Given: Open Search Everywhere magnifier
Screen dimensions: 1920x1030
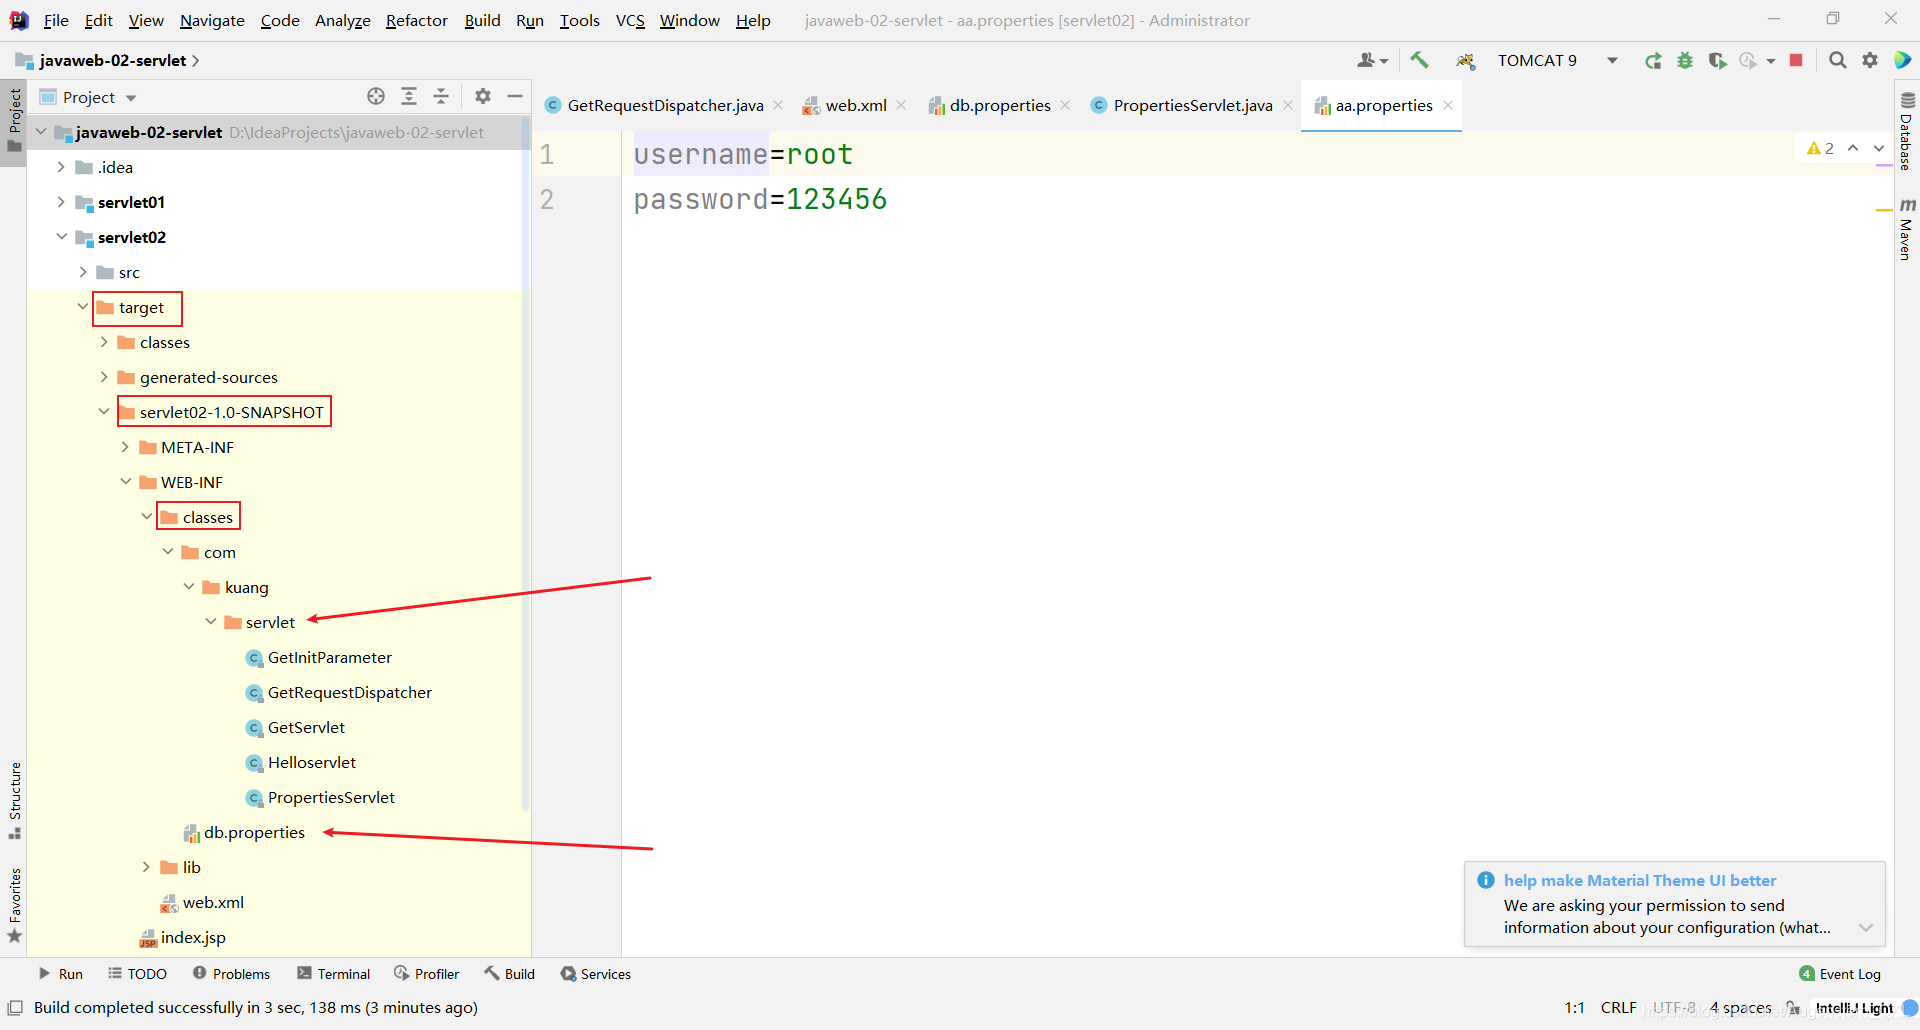Looking at the screenshot, I should pyautogui.click(x=1837, y=61).
